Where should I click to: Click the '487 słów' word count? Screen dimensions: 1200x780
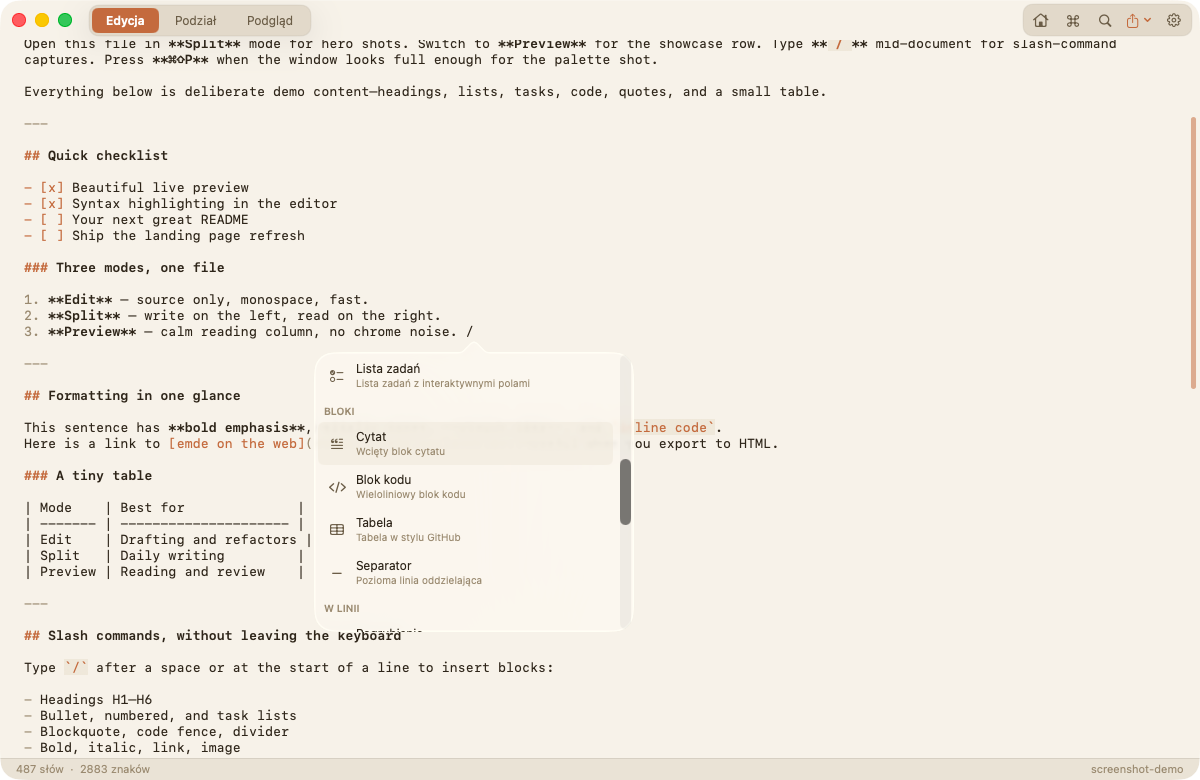point(40,769)
